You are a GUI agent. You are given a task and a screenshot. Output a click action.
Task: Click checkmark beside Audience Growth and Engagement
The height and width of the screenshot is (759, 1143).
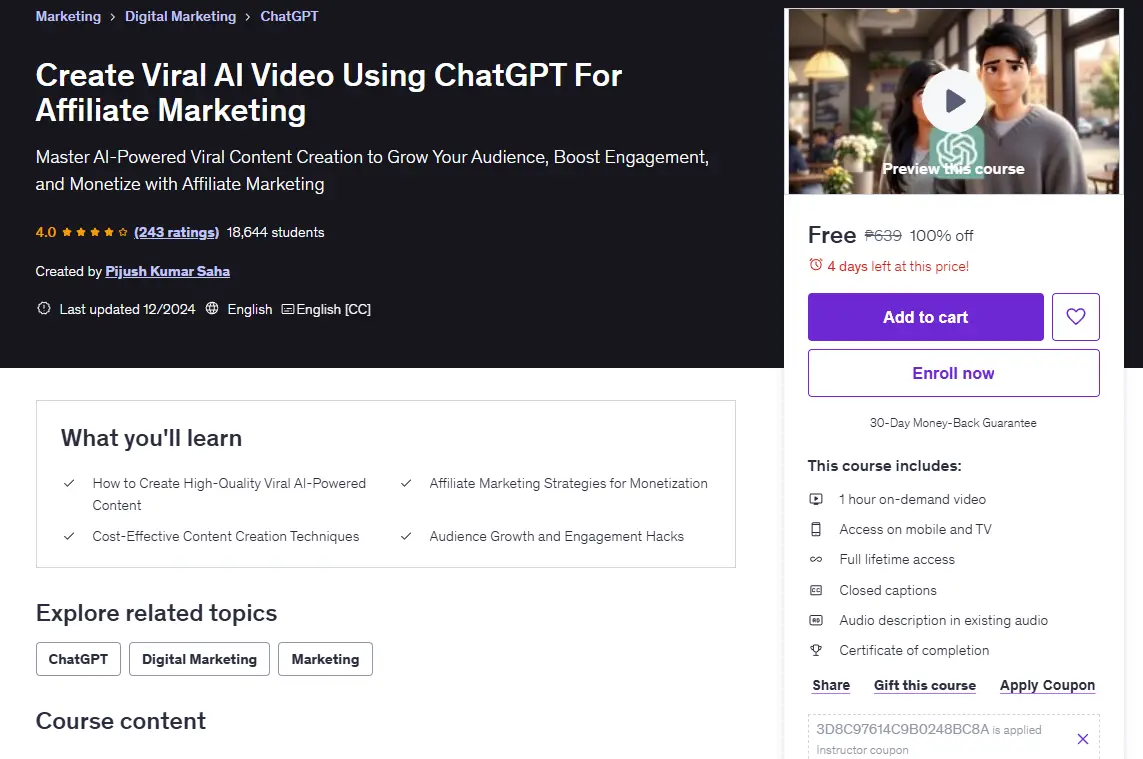point(406,536)
